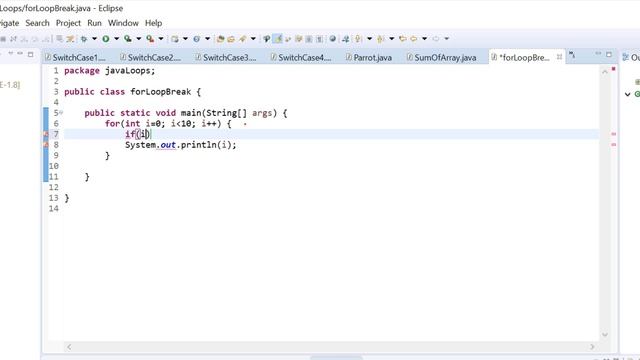Show hidden editor tabs list
The width and height of the screenshot is (640, 360).
pyautogui.click(x=572, y=54)
